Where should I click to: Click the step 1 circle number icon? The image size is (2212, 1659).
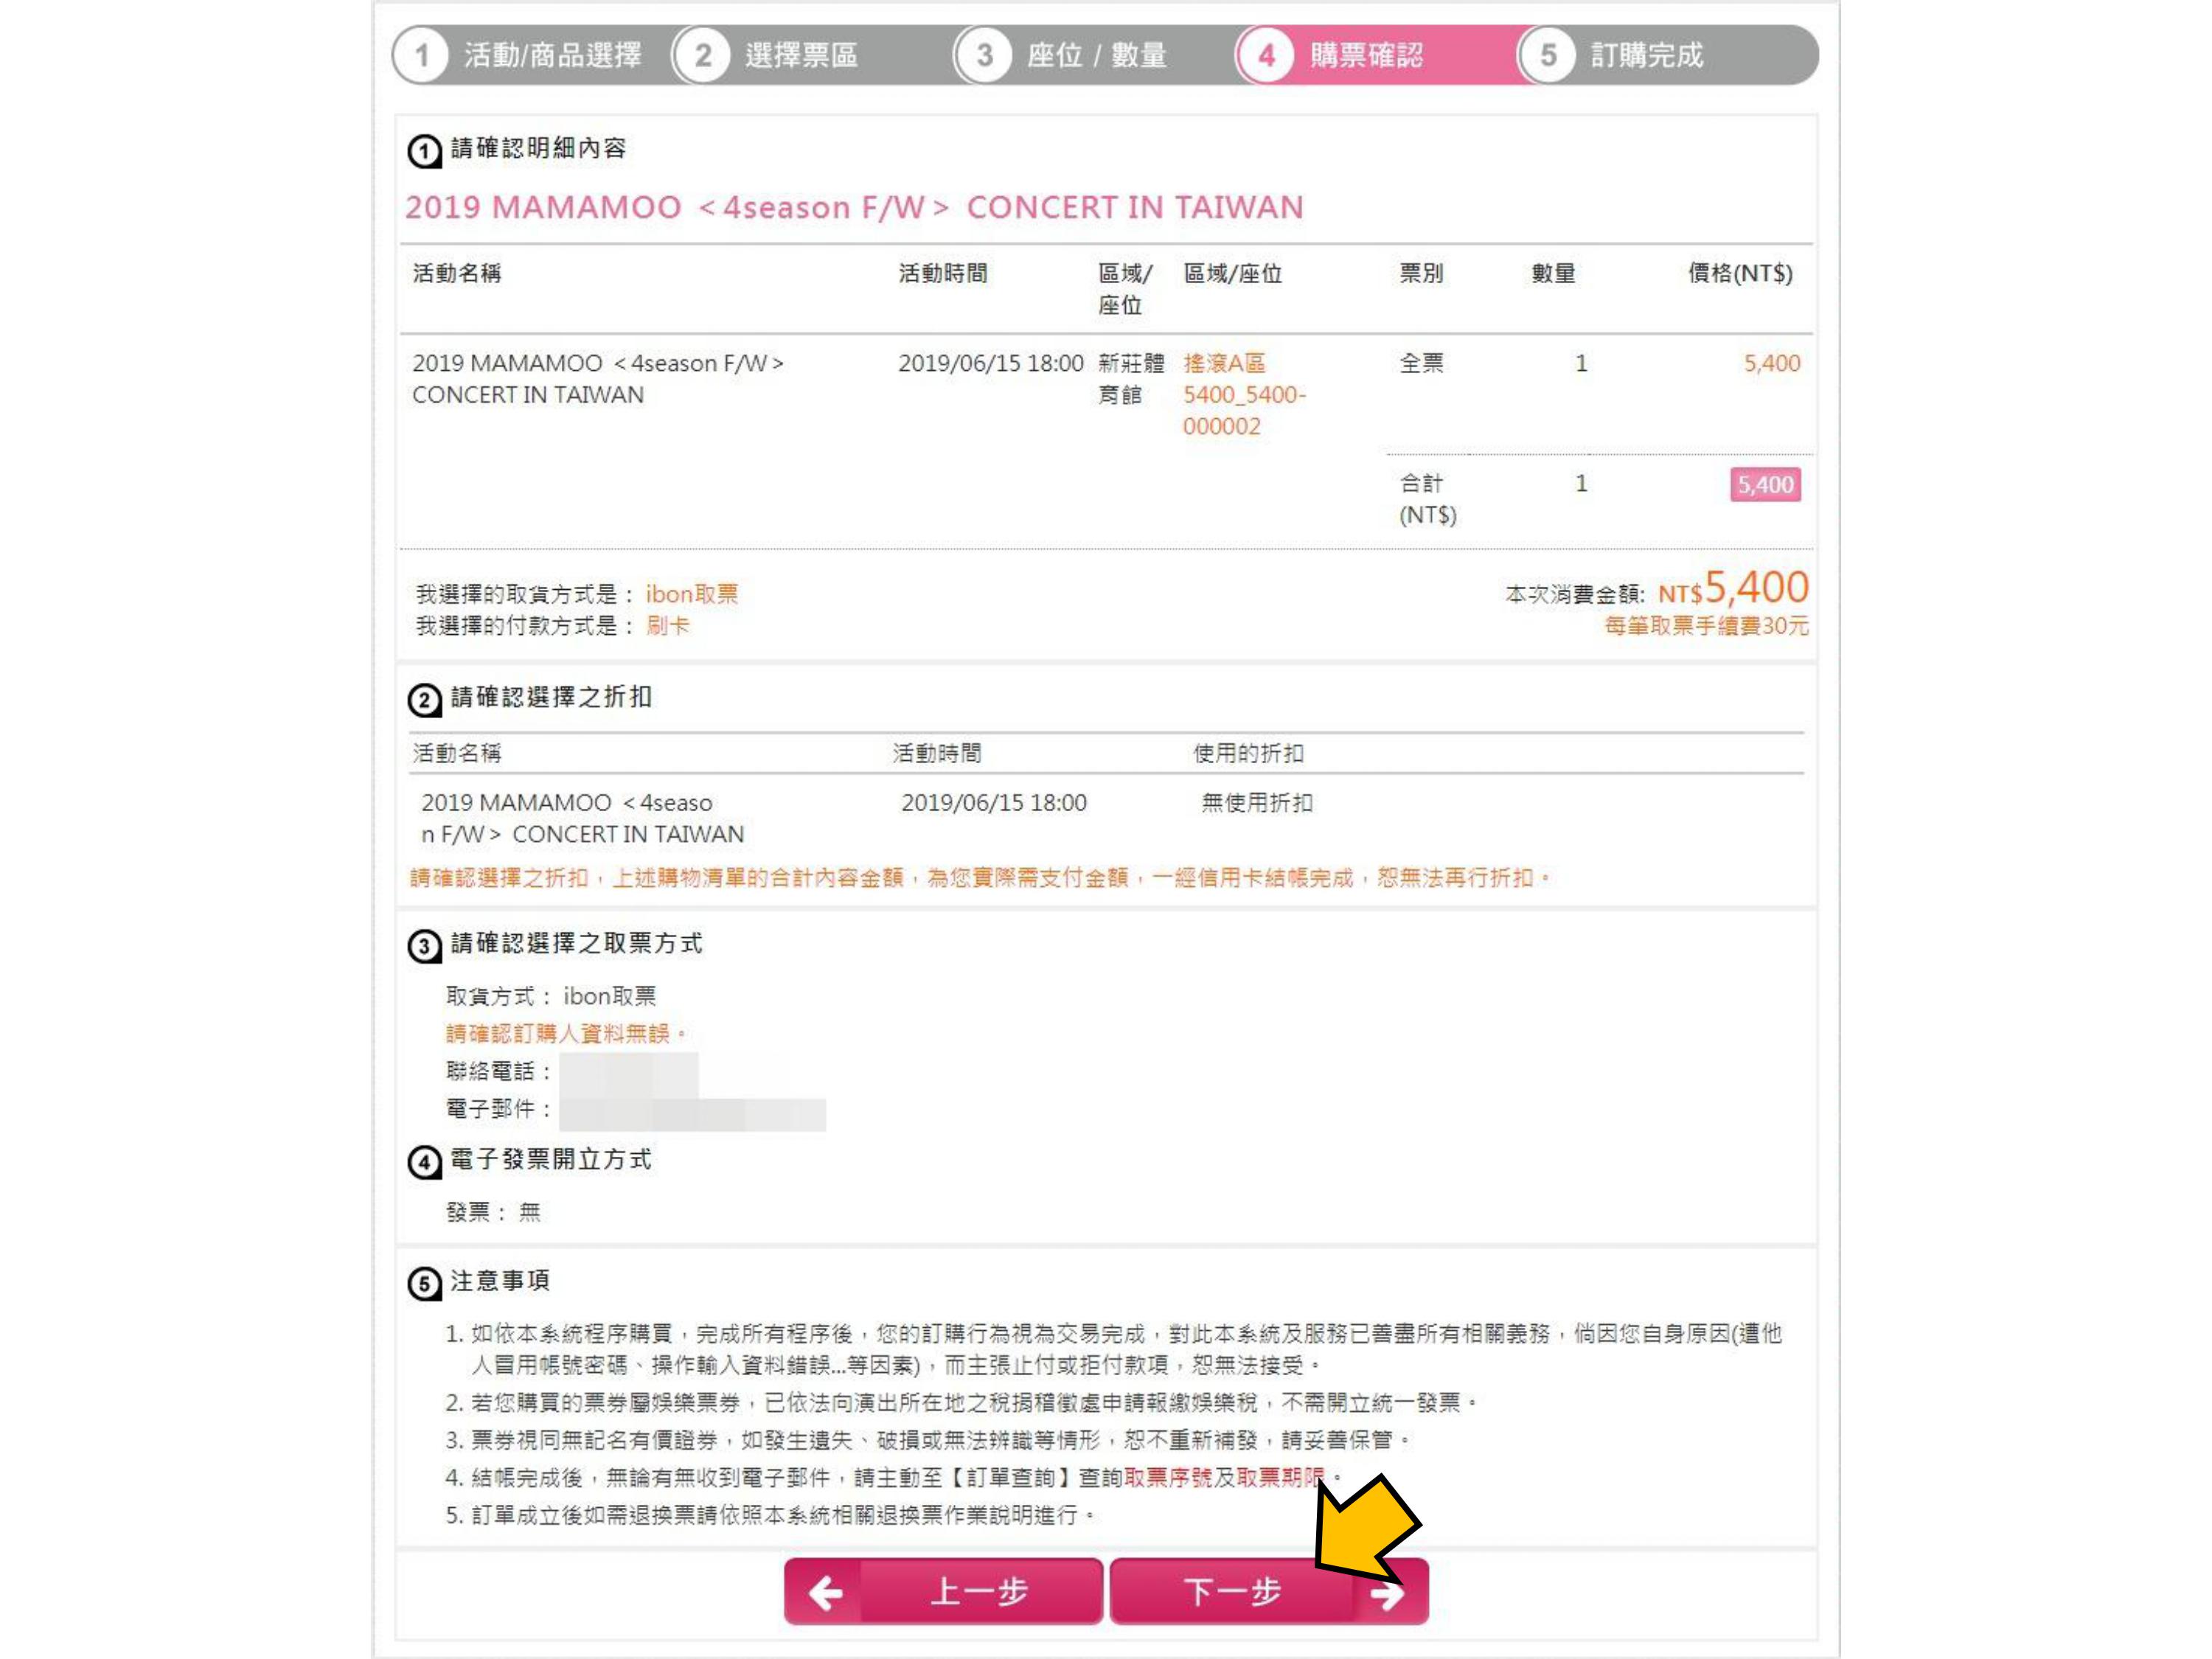[422, 56]
